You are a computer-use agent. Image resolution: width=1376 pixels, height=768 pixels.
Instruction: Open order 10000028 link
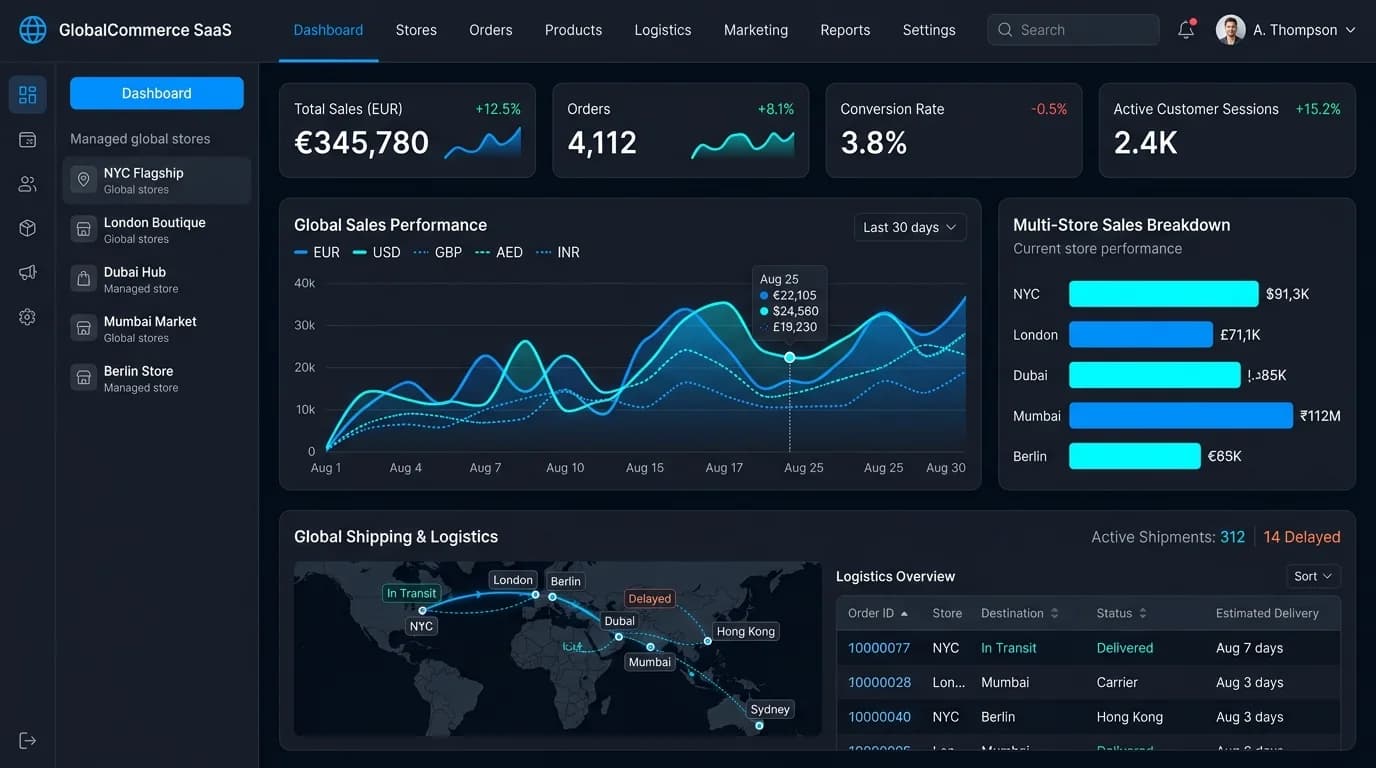pyautogui.click(x=879, y=682)
